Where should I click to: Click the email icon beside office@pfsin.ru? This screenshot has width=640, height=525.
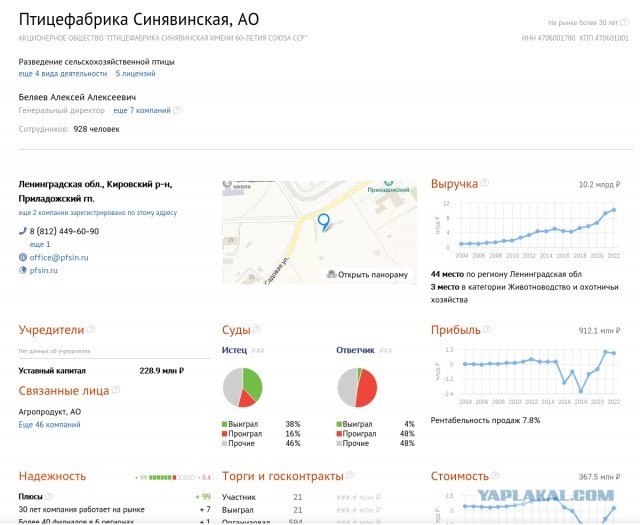click(23, 257)
